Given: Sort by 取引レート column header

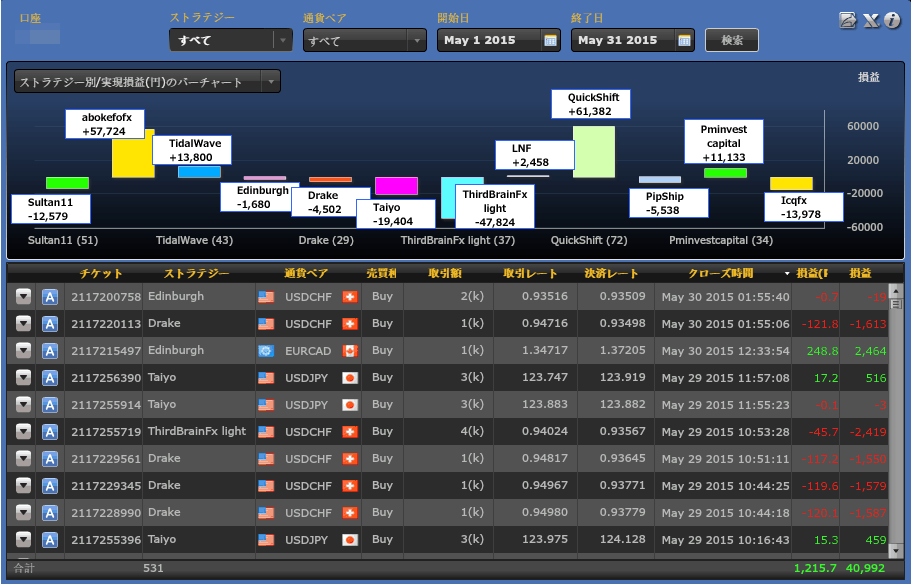Looking at the screenshot, I should tap(530, 273).
